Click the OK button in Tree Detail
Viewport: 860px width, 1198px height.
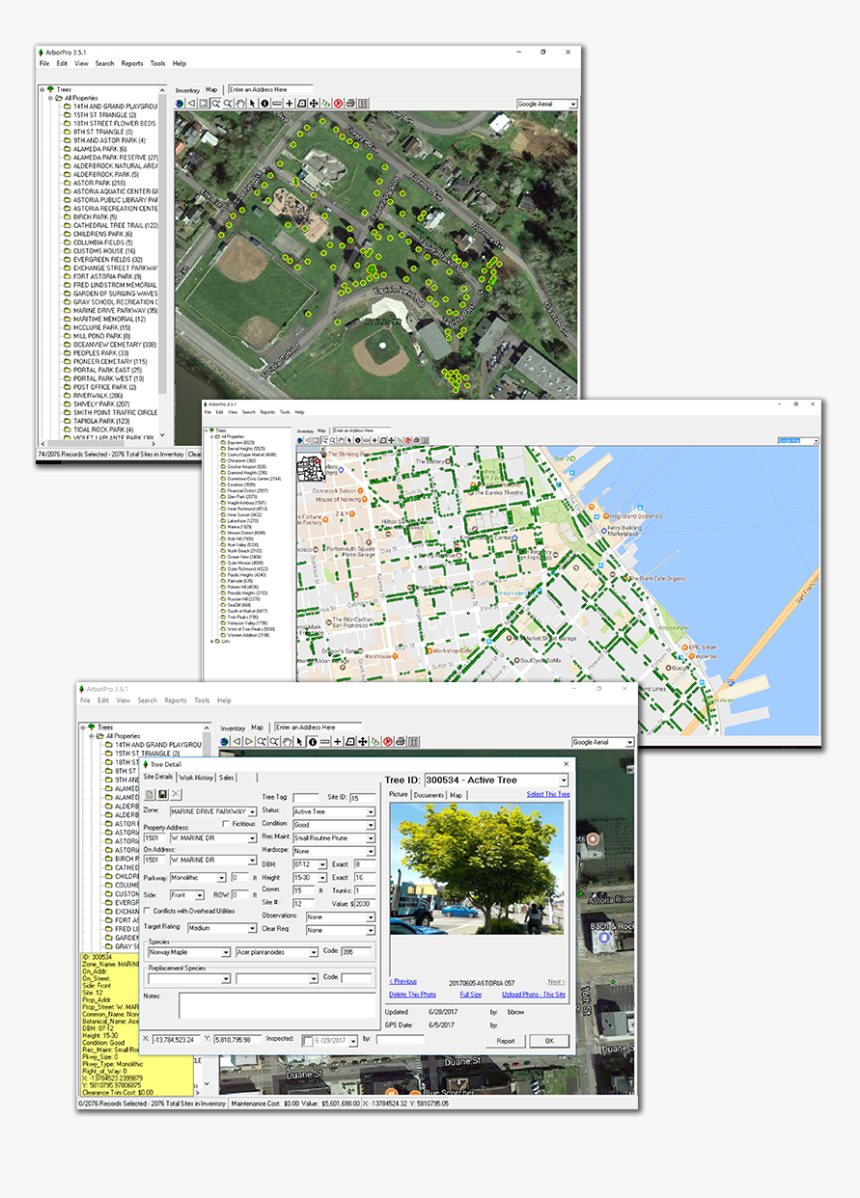[549, 1041]
